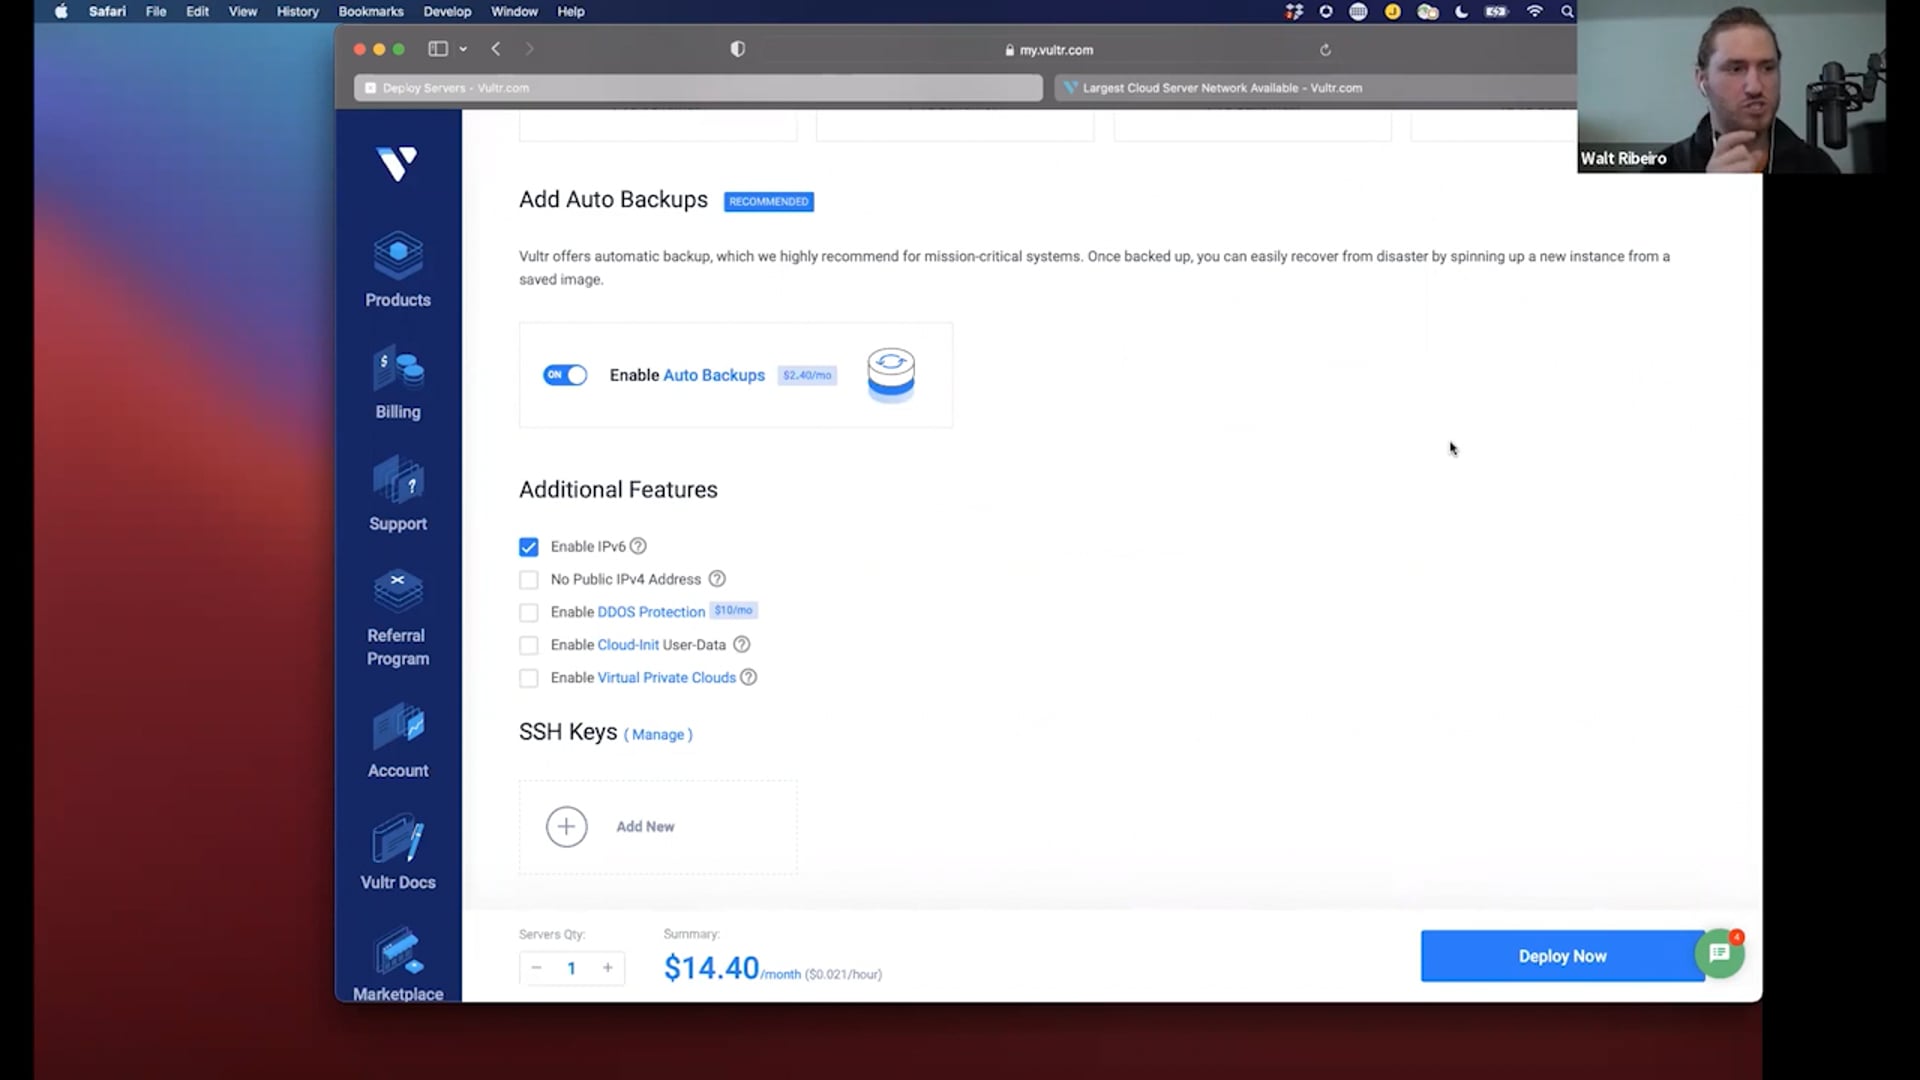Decrease servers quantity with minus

[537, 968]
